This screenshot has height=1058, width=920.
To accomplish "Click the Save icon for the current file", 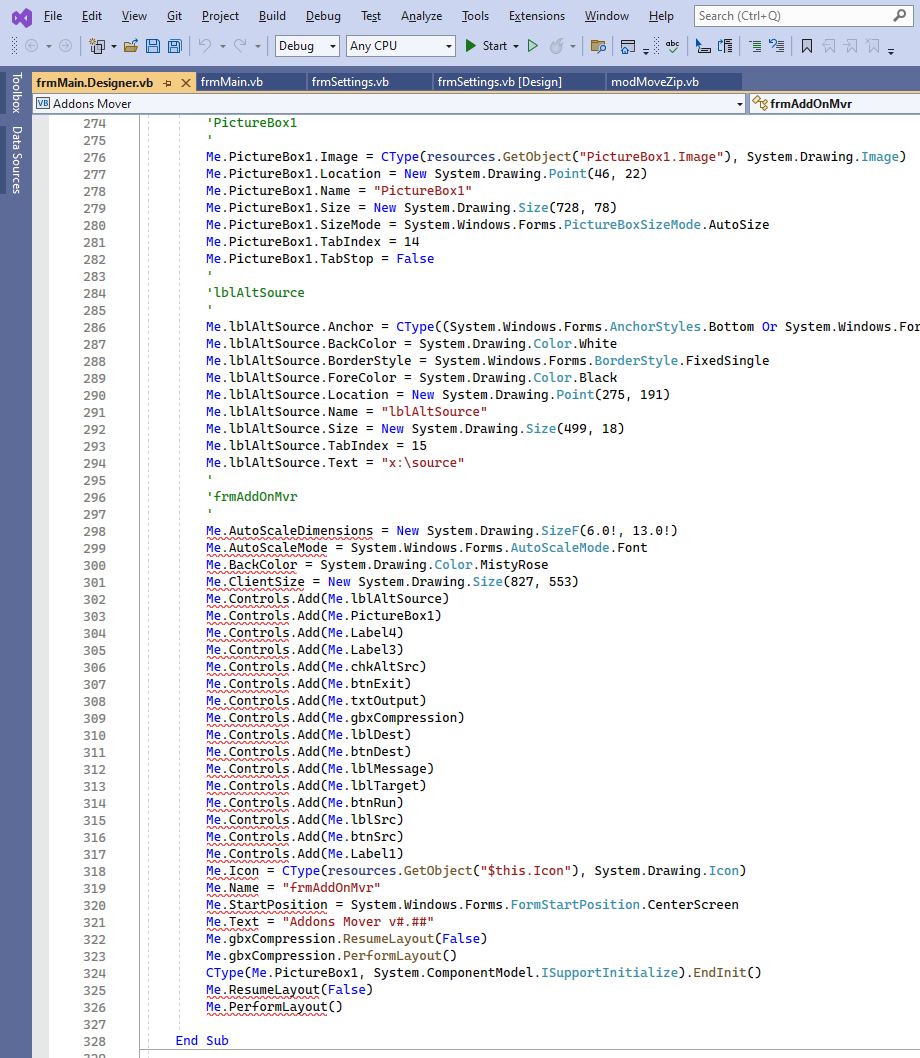I will [154, 46].
